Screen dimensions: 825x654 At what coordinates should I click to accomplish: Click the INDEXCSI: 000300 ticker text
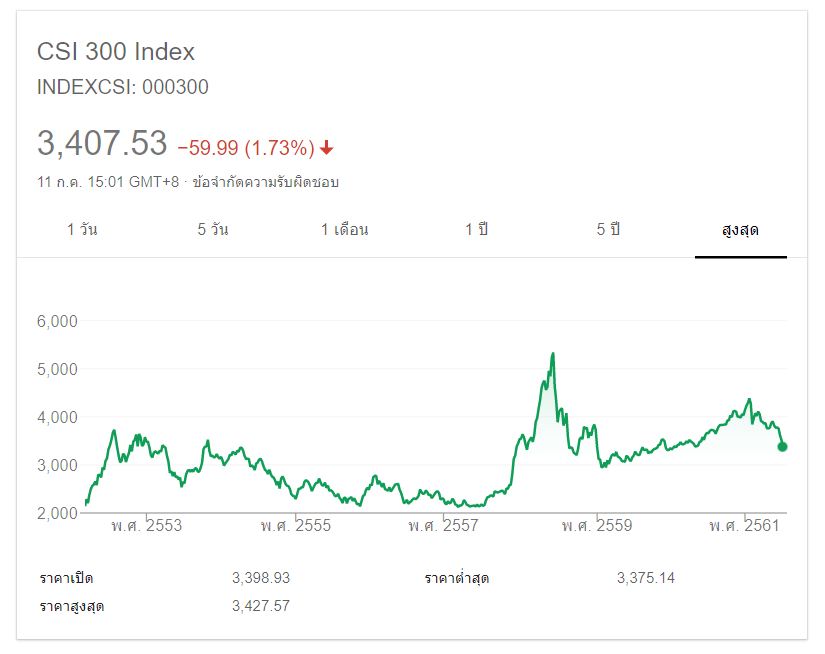[123, 87]
